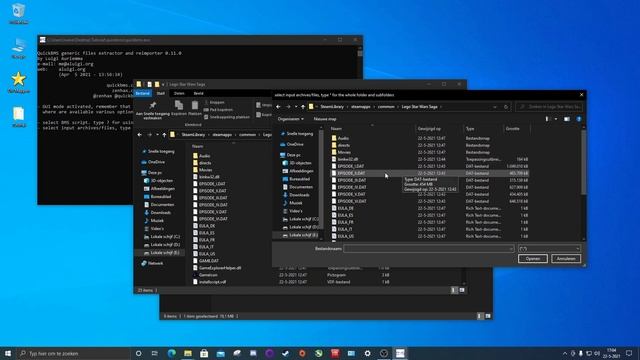
Task: Click the Annuleren button
Action: coord(566,259)
